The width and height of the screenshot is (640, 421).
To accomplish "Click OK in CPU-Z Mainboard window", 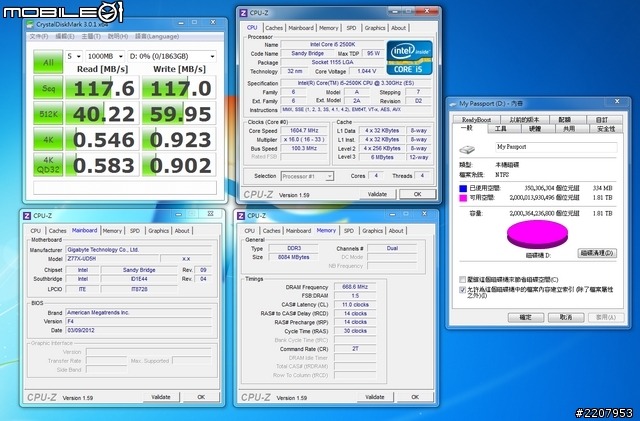I will 201,397.
